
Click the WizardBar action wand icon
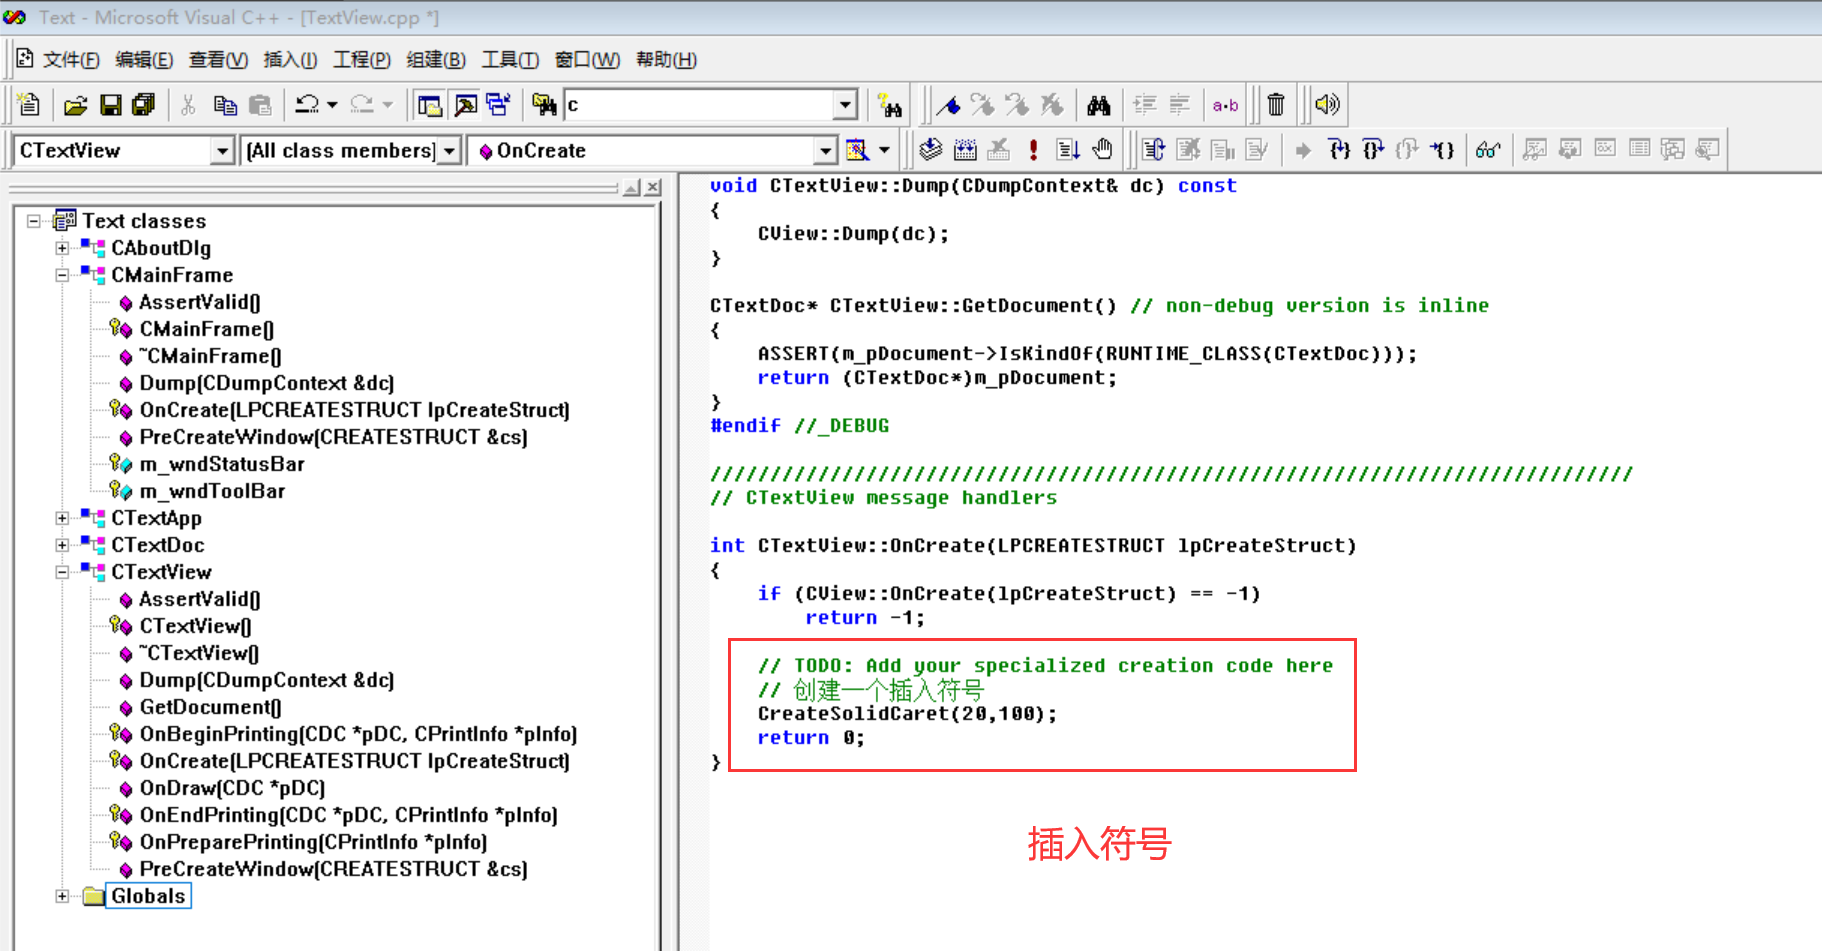[x=857, y=150]
